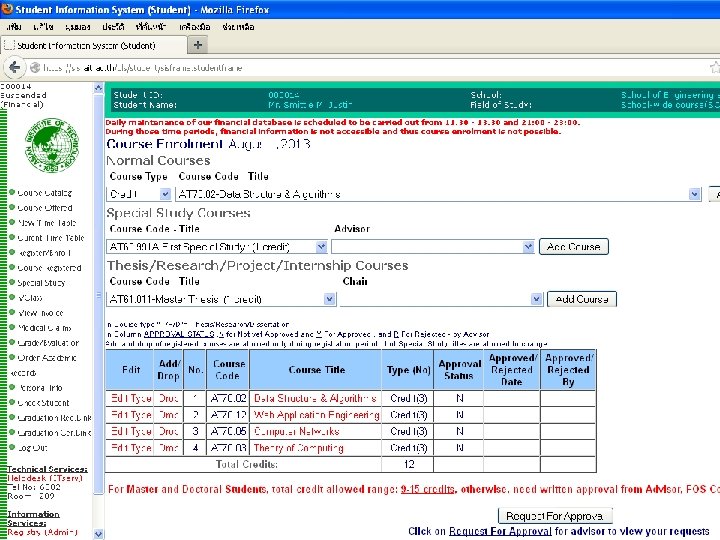The width and height of the screenshot is (720, 540).
Task: Open the Request For Approval link
Action: (500, 531)
